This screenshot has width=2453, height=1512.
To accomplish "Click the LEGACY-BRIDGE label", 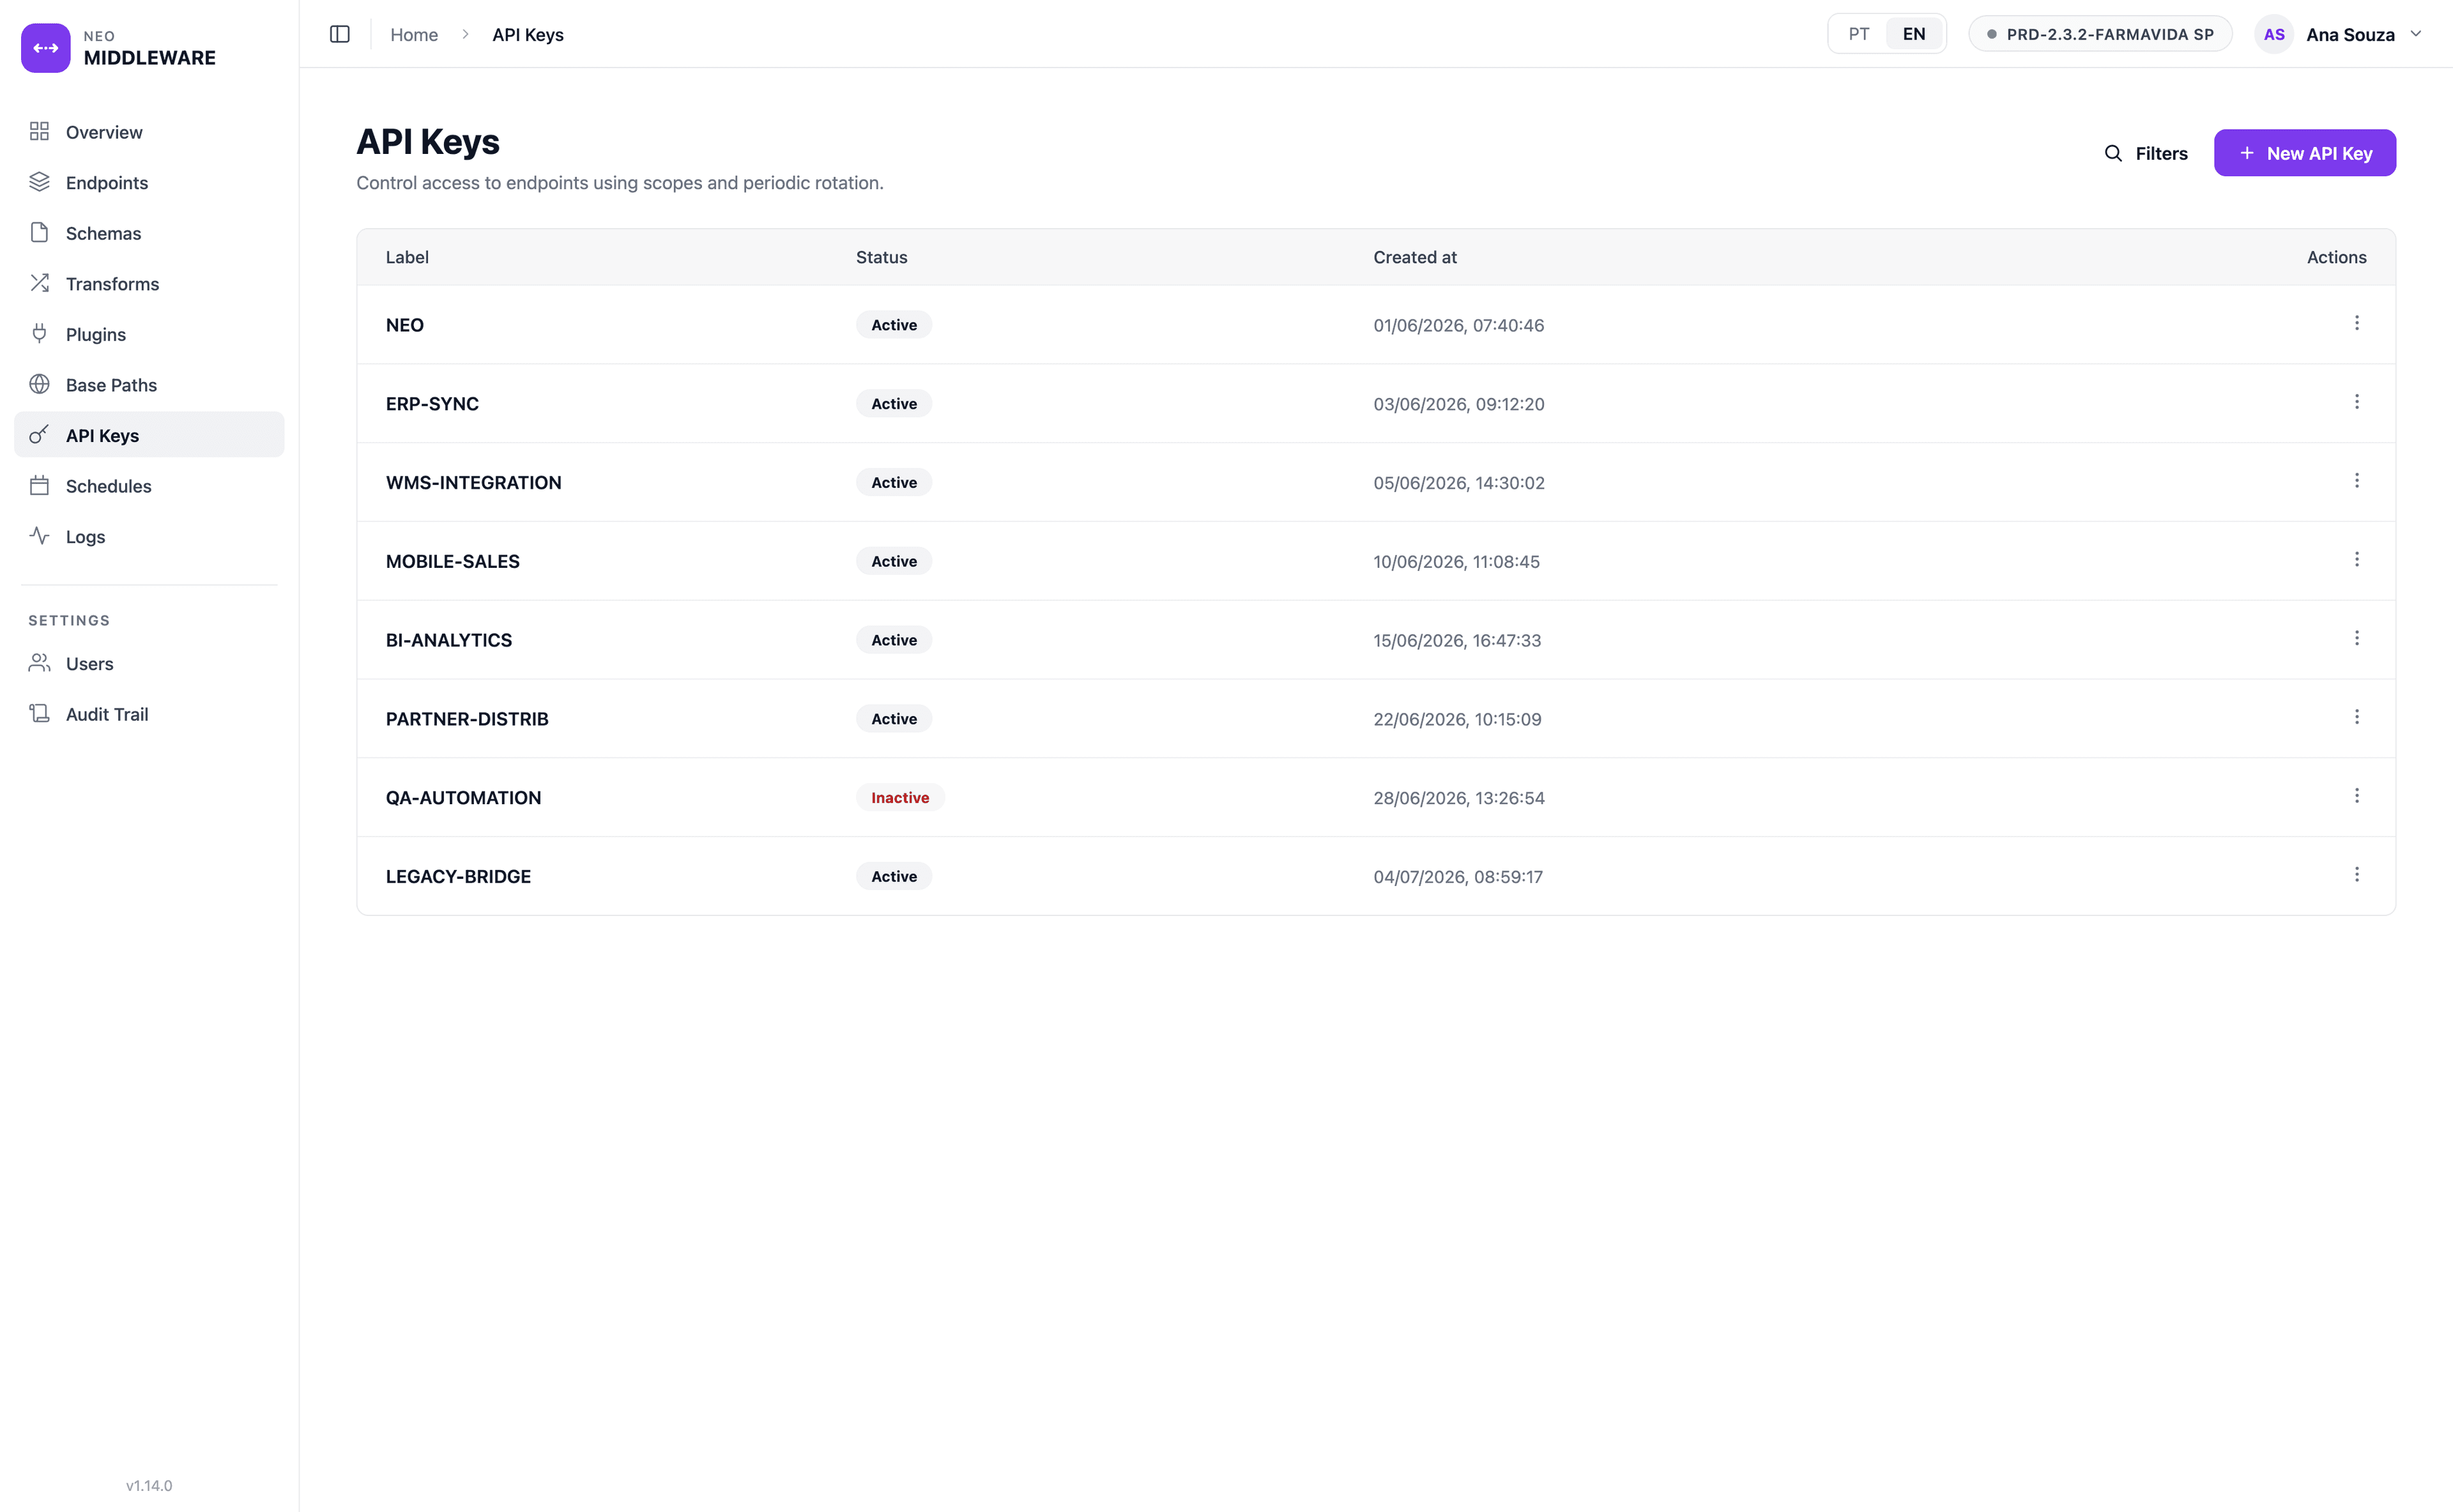I will pos(458,876).
